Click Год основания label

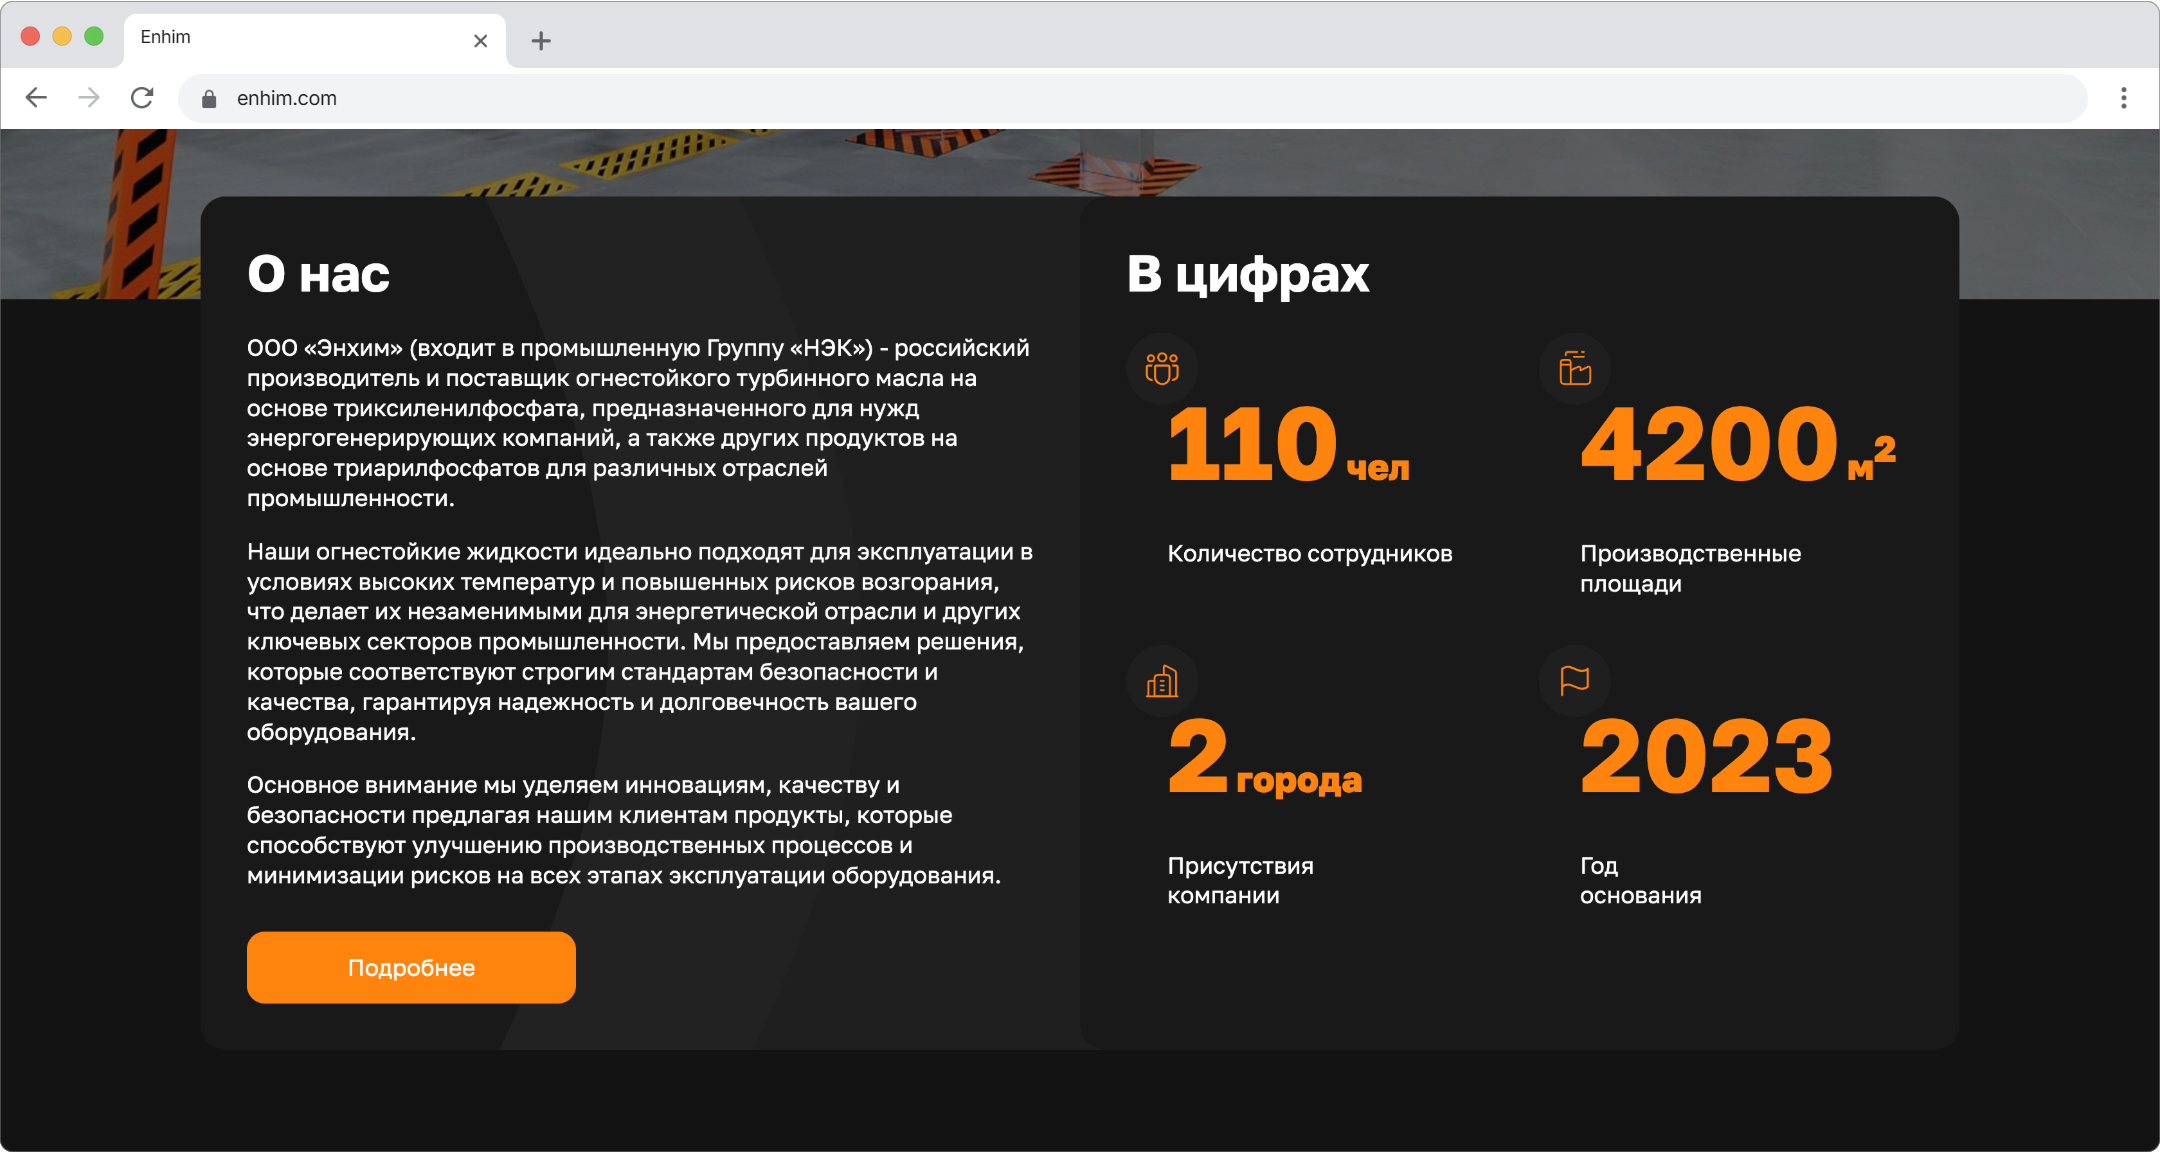tap(1641, 881)
